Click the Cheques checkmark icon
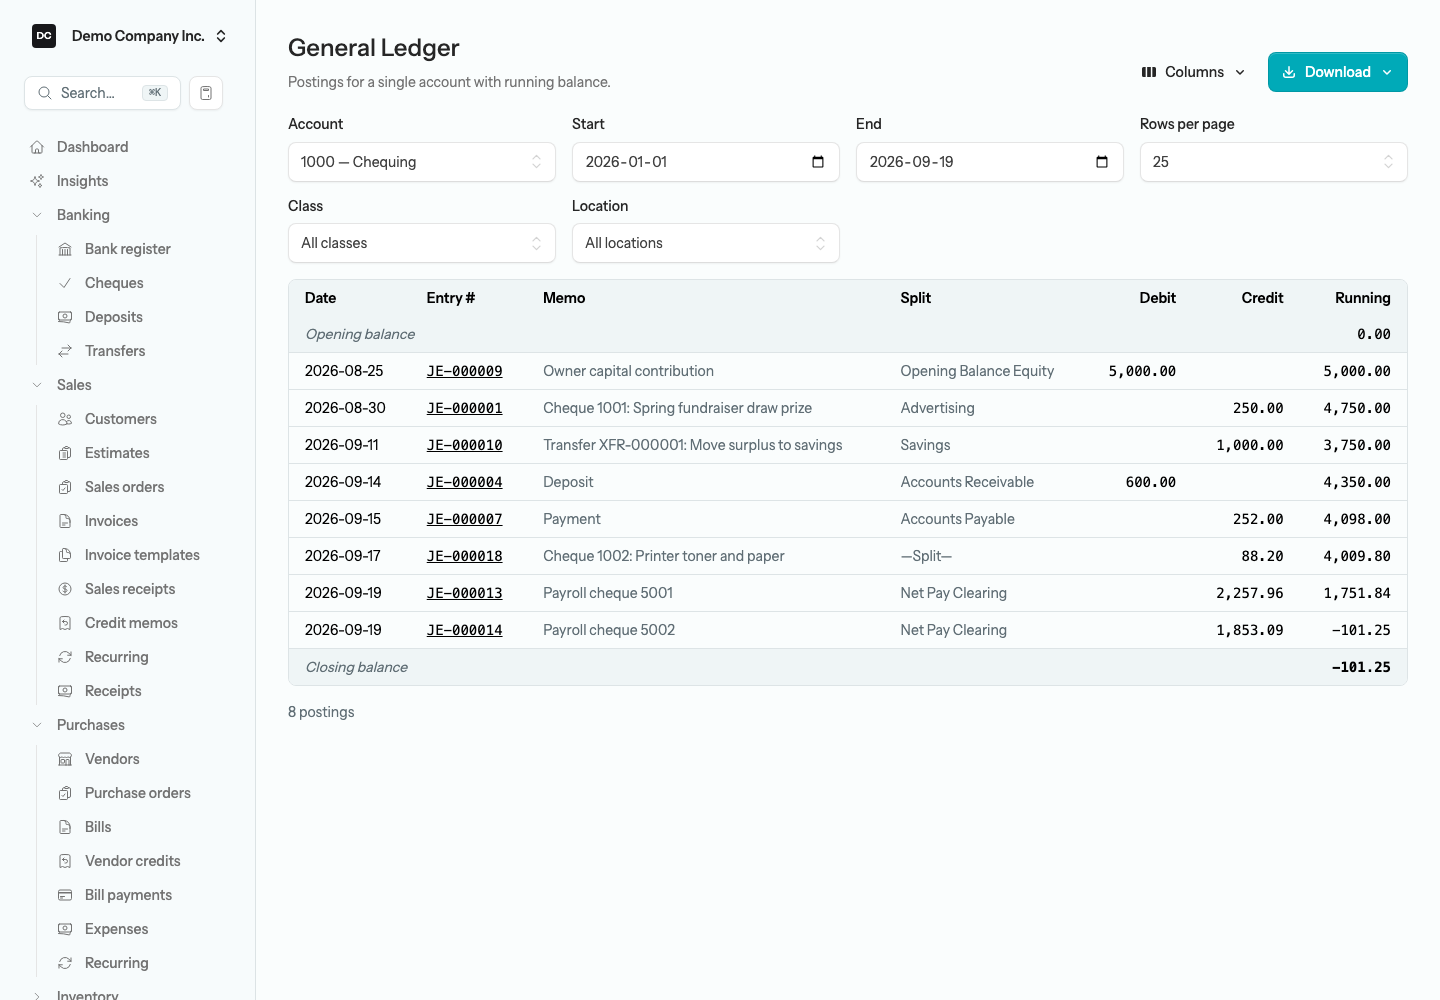The height and width of the screenshot is (1000, 1440). [65, 283]
